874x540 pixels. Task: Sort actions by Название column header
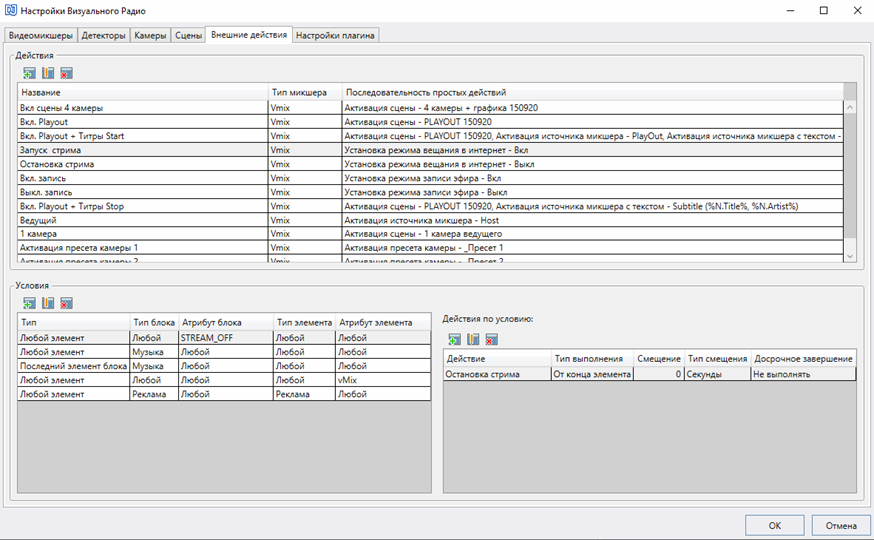pyautogui.click(x=143, y=92)
